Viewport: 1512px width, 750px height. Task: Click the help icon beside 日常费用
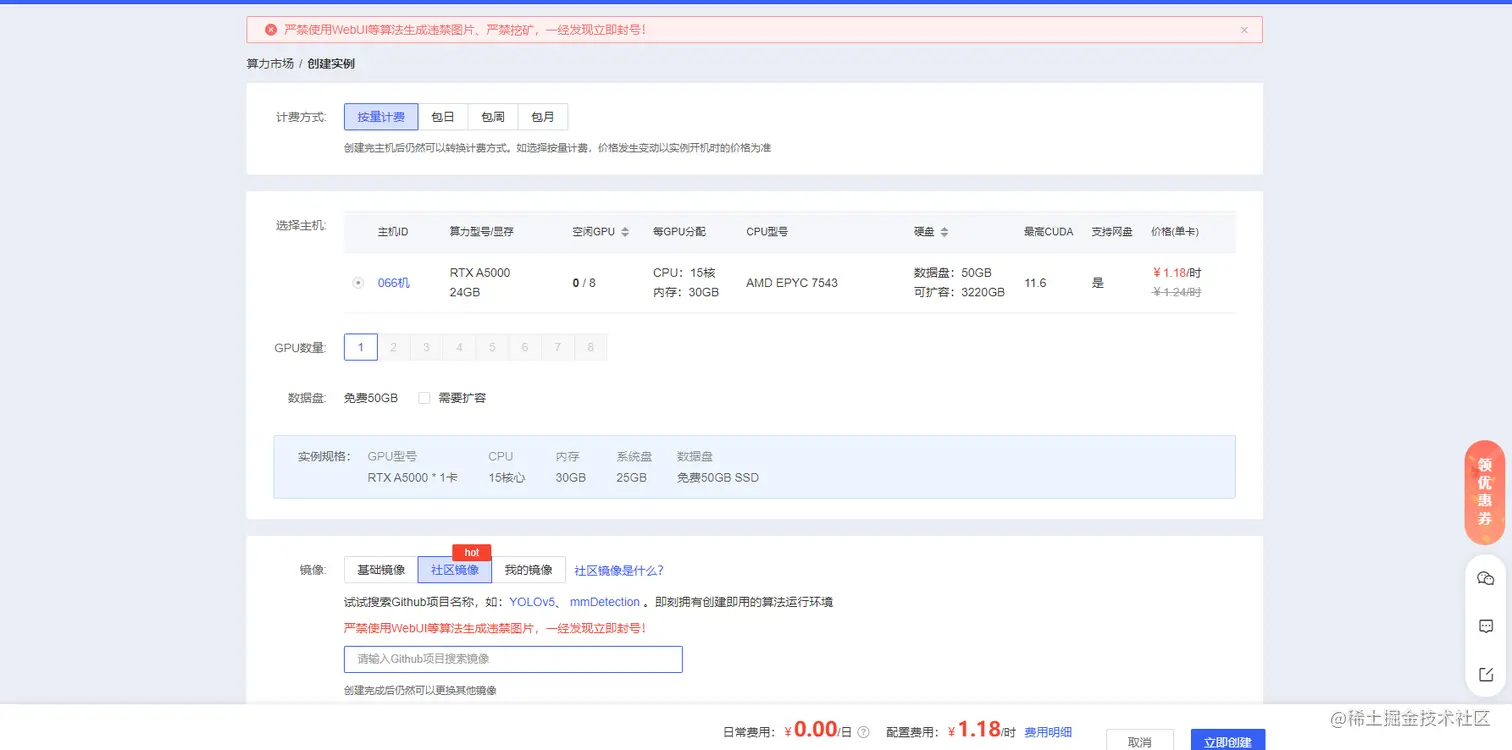click(x=863, y=732)
